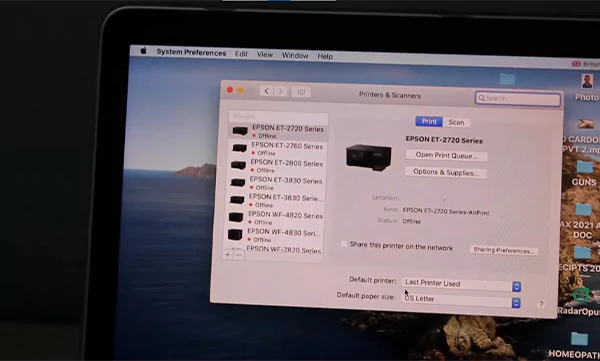Viewport: 600px width, 361px height.
Task: Open the Help menu
Action: coord(325,56)
